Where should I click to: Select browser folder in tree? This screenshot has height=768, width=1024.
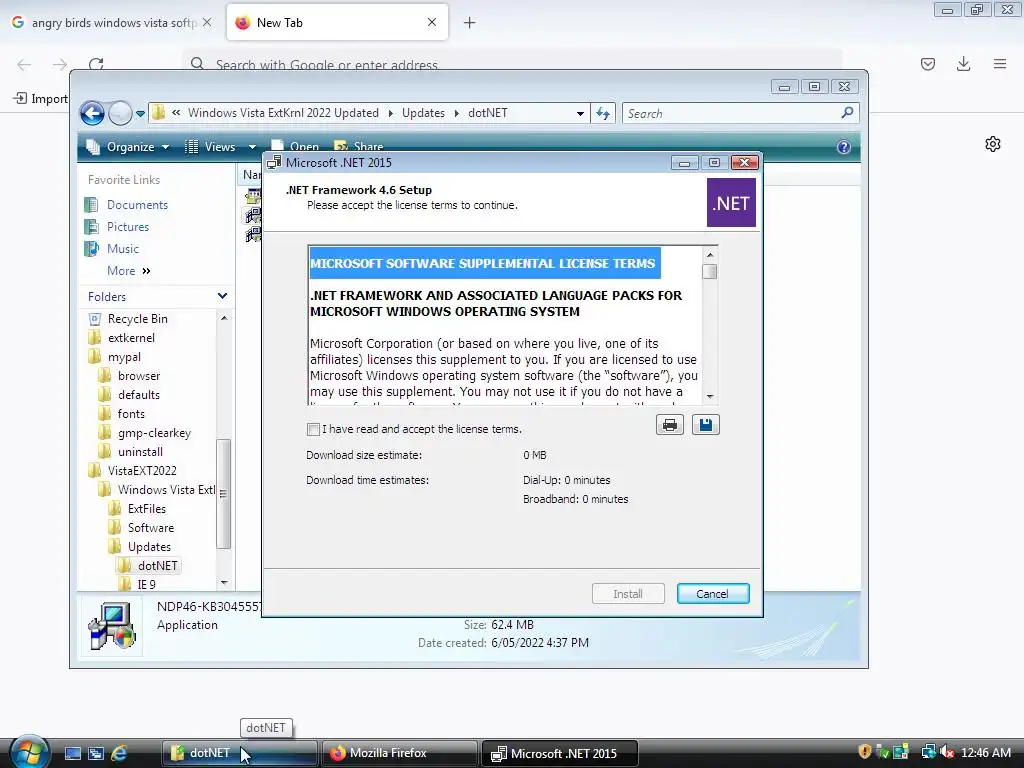(x=138, y=376)
